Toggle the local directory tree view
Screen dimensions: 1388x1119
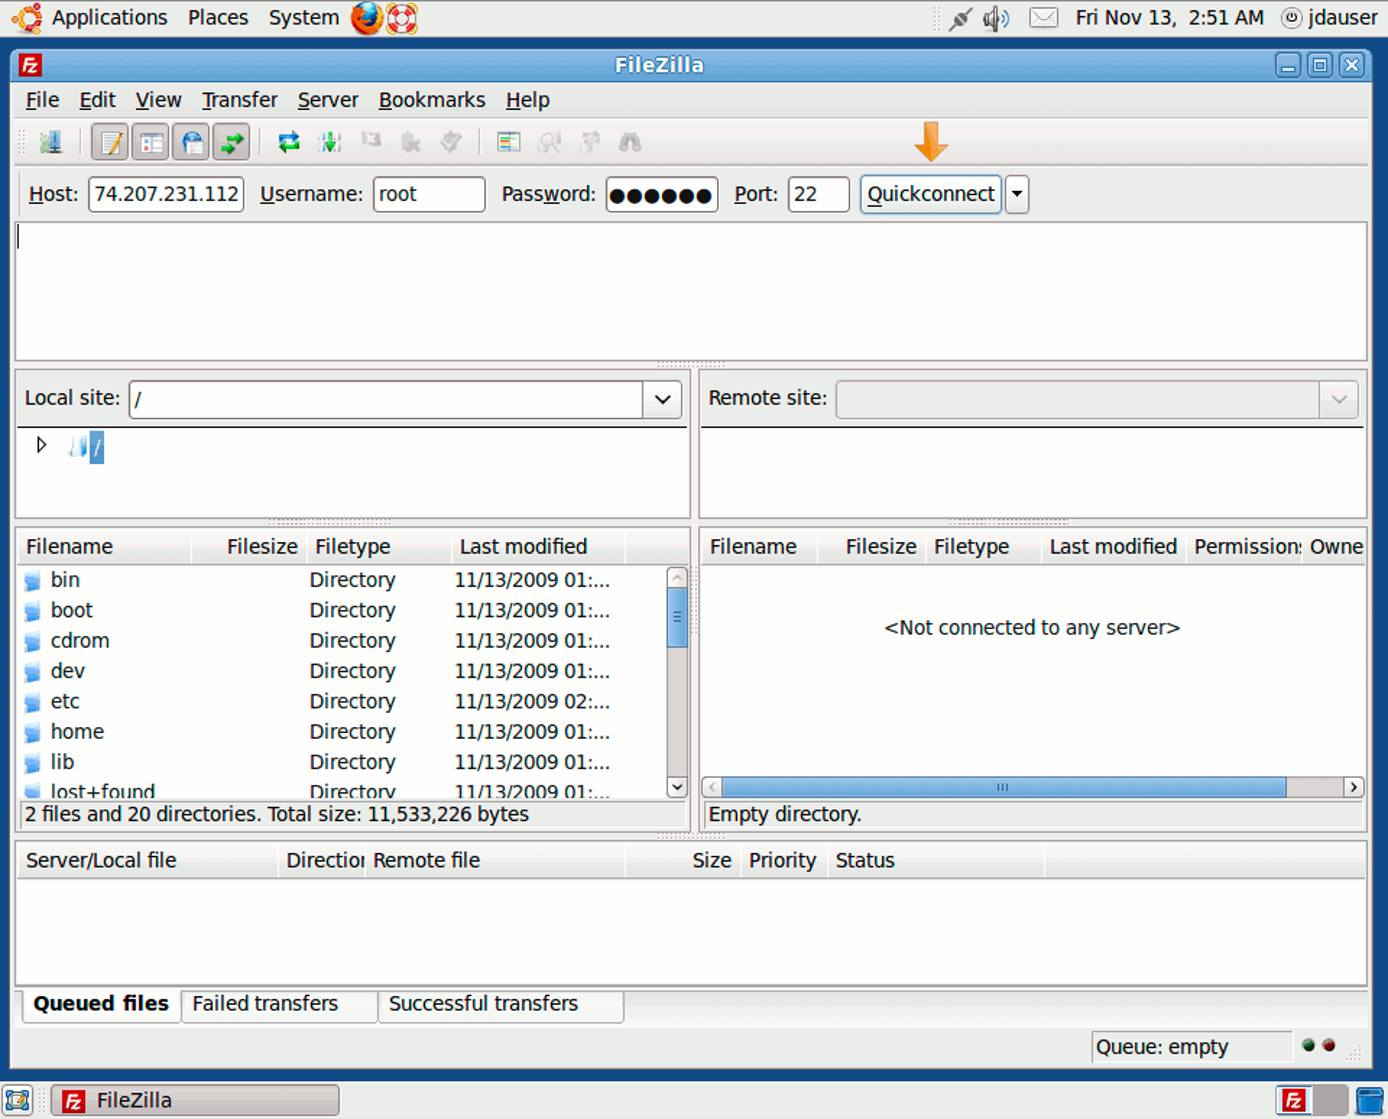pyautogui.click(x=150, y=141)
